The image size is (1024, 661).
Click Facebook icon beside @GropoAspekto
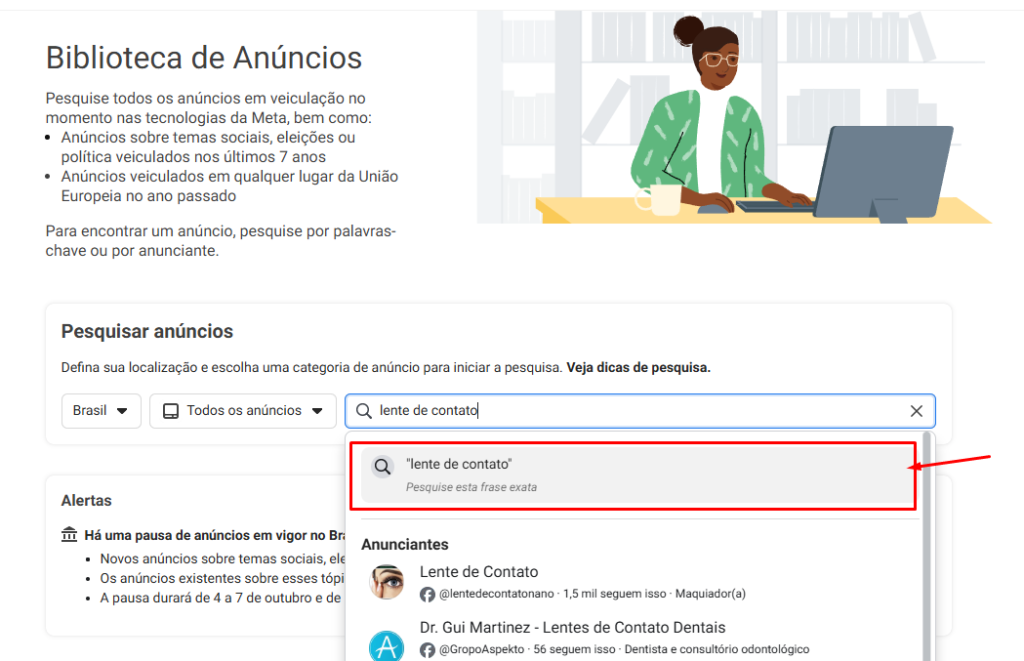(x=427, y=650)
